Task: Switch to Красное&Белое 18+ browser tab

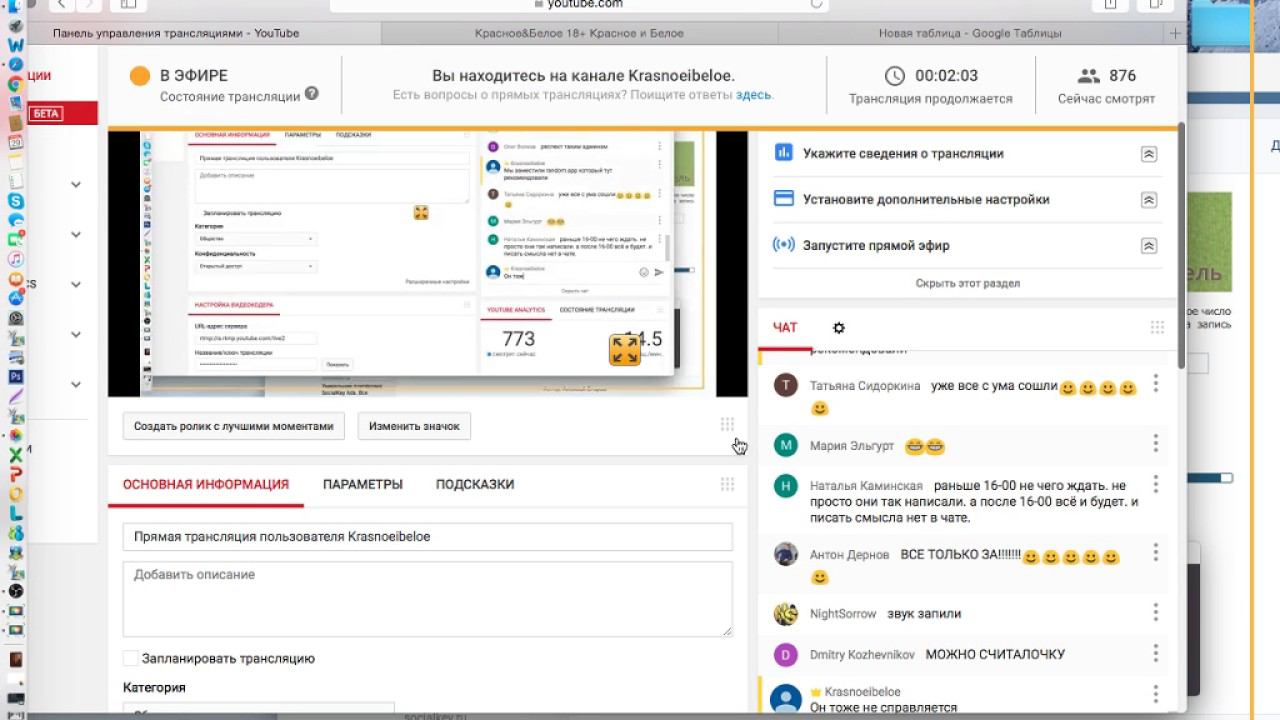Action: (579, 33)
